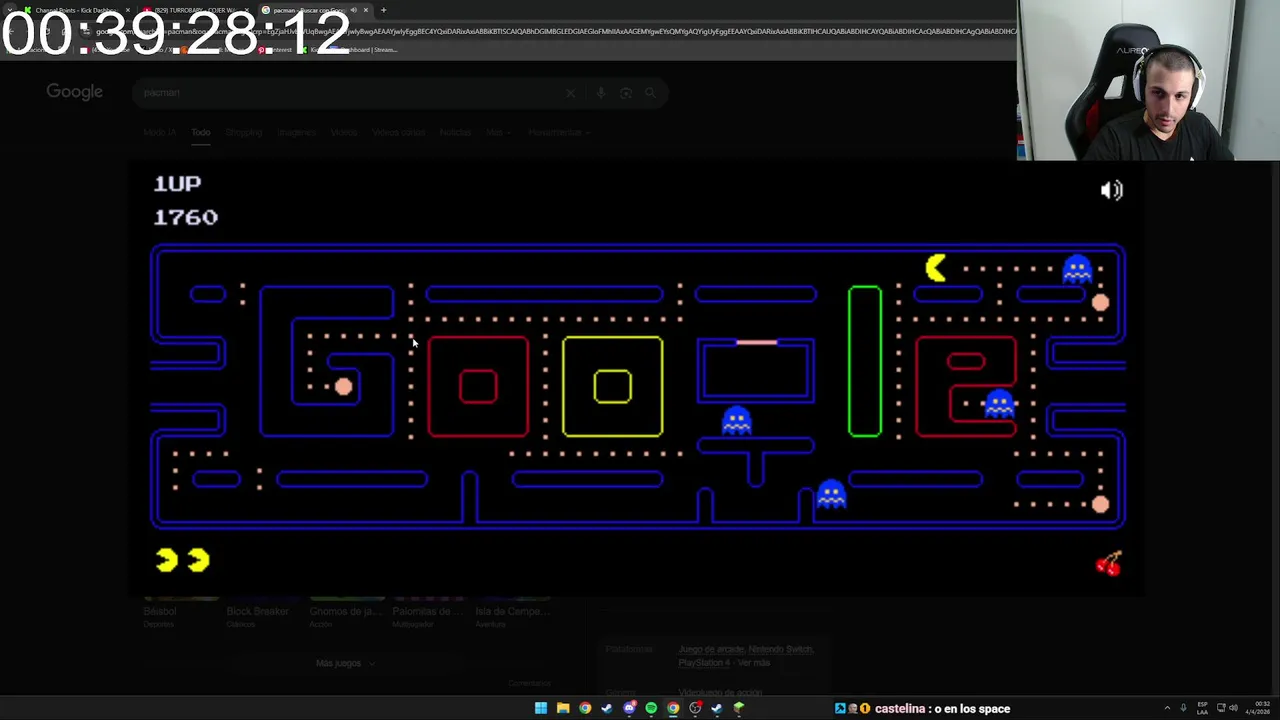Switch to Noticias results tab
The height and width of the screenshot is (720, 1280).
pos(455,132)
